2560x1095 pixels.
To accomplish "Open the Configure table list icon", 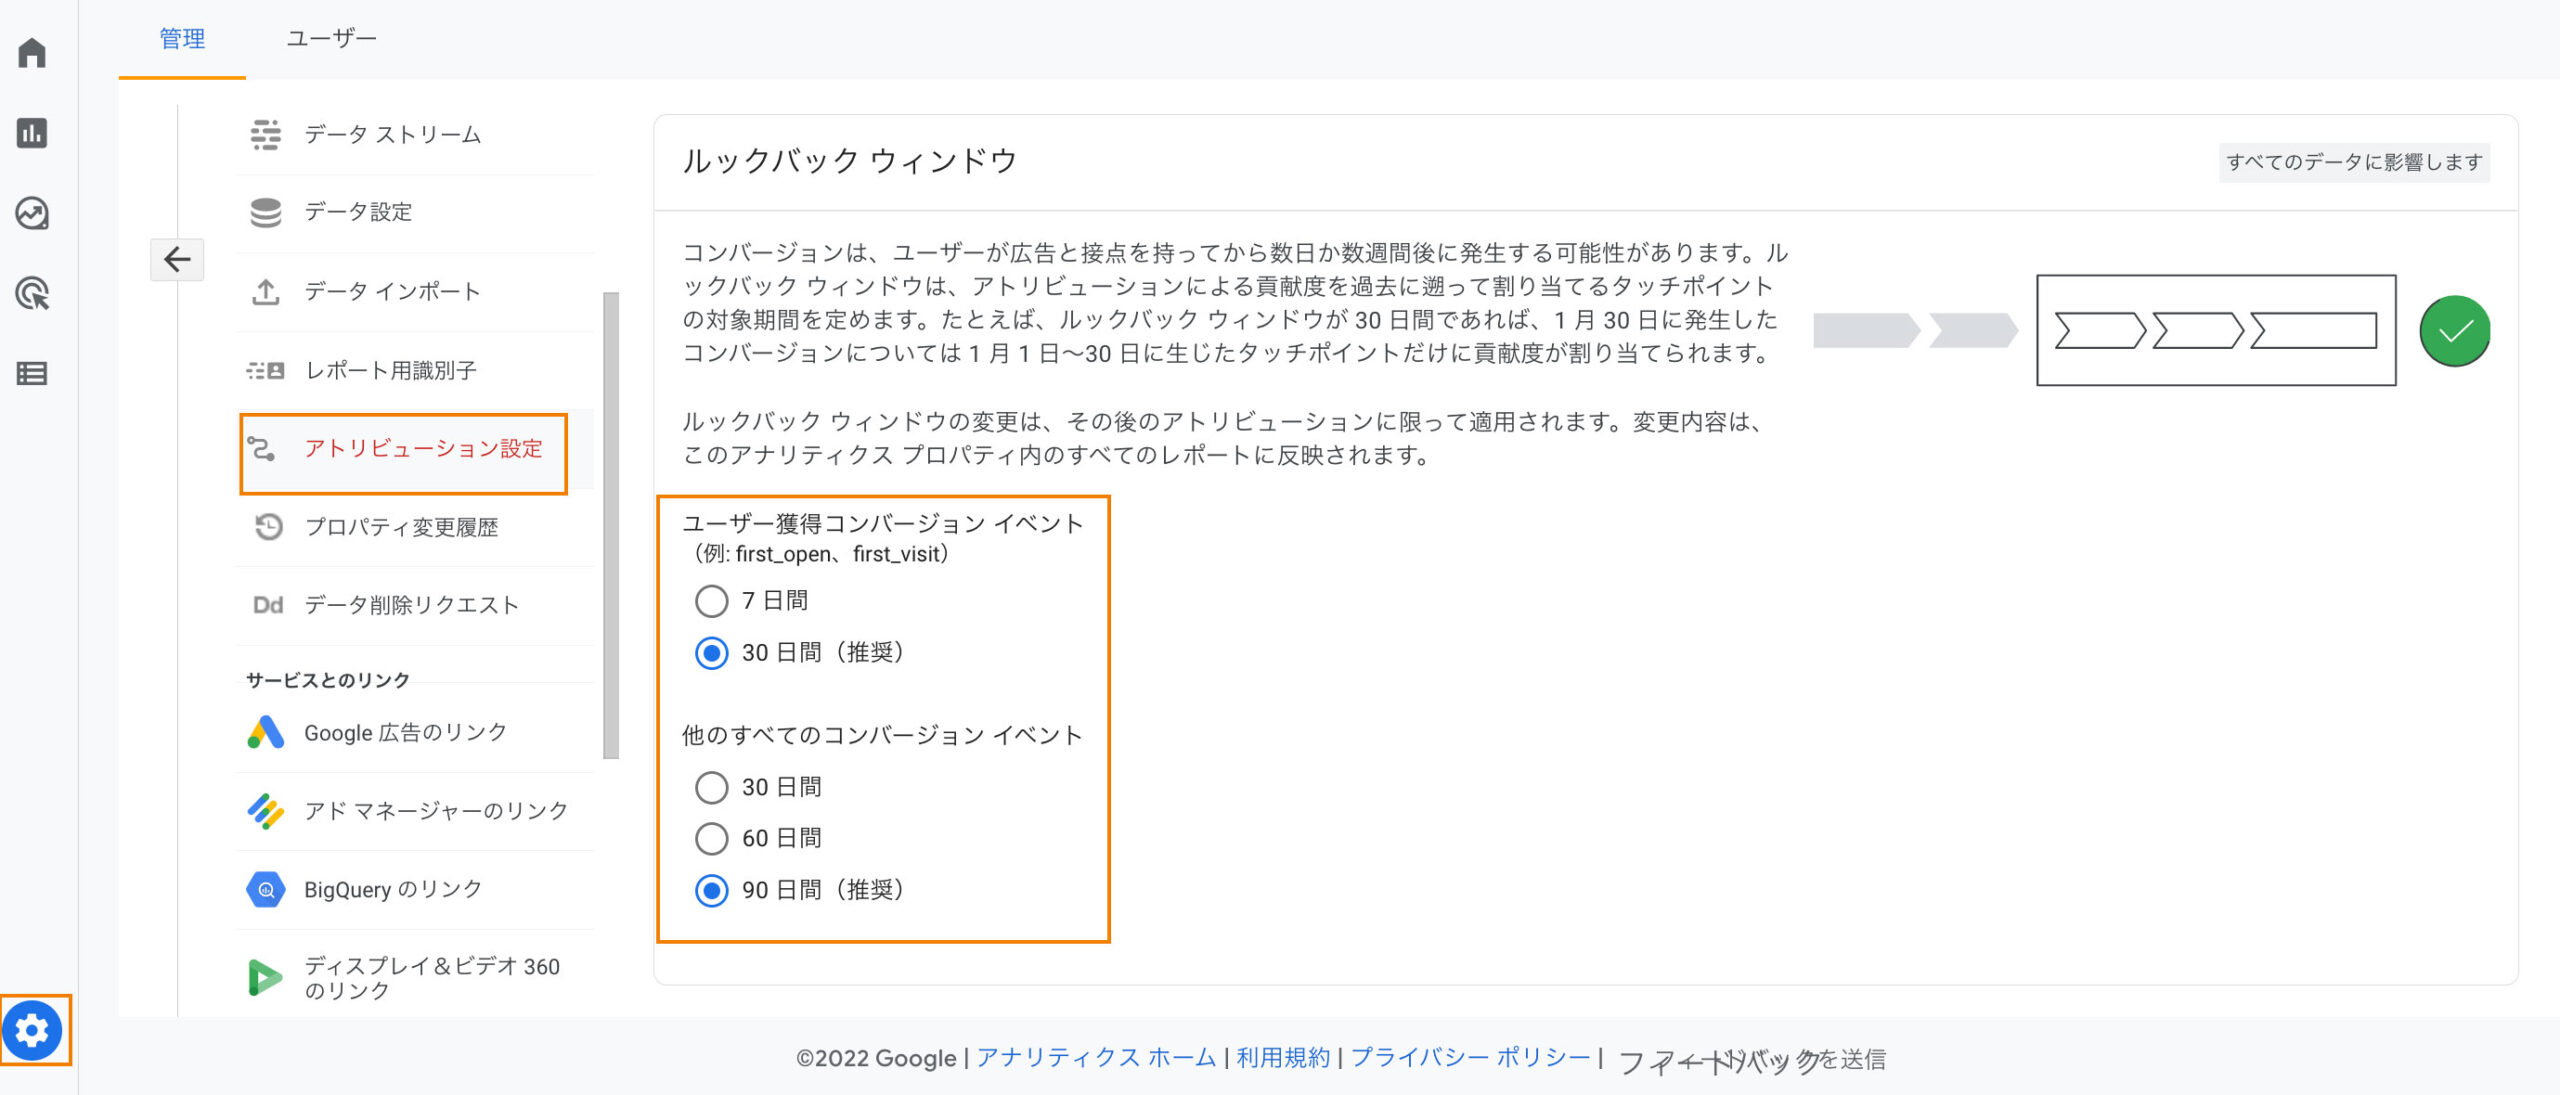I will point(32,373).
